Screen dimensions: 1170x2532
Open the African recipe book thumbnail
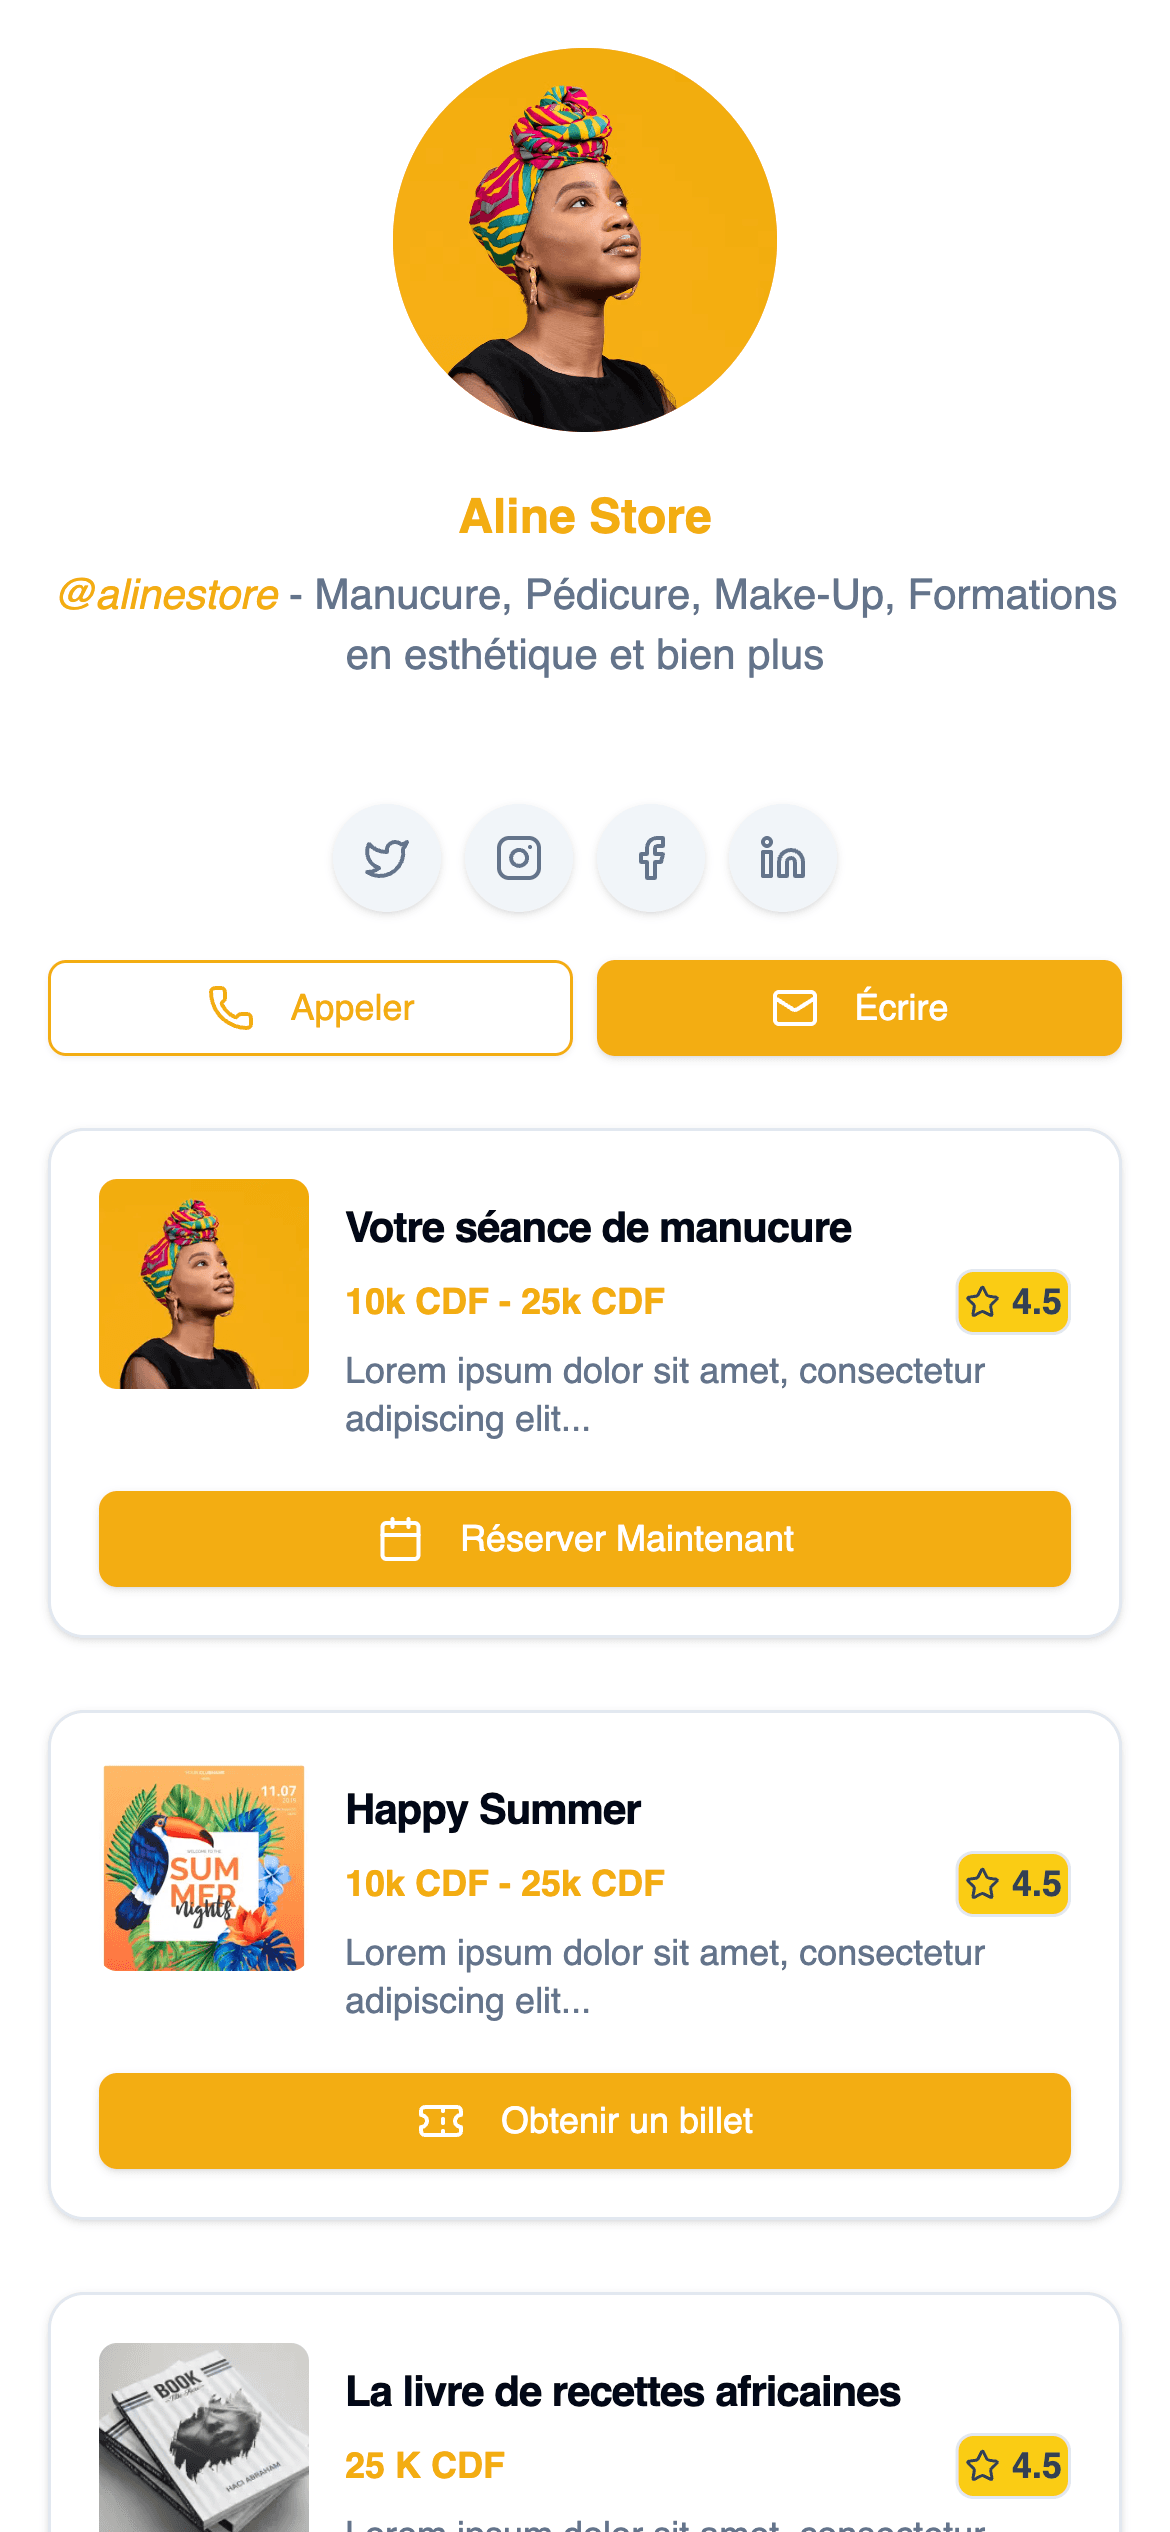point(204,2436)
